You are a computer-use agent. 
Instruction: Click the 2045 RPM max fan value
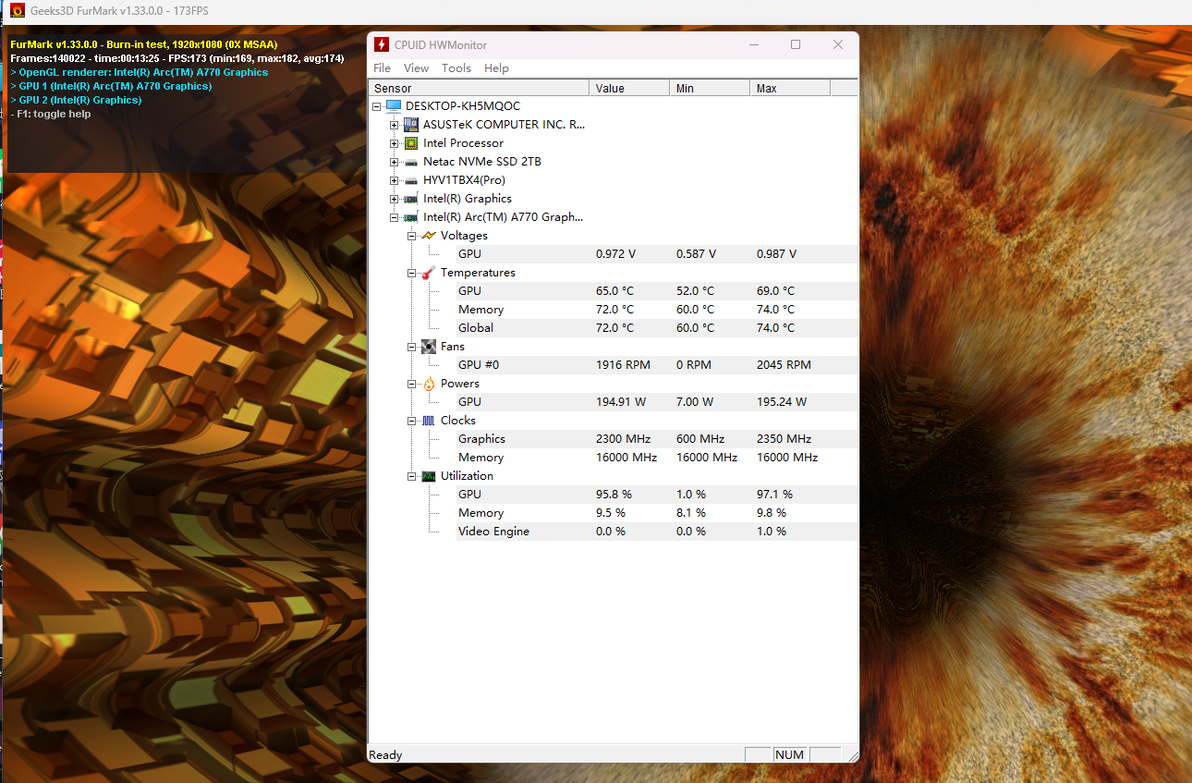tap(784, 365)
